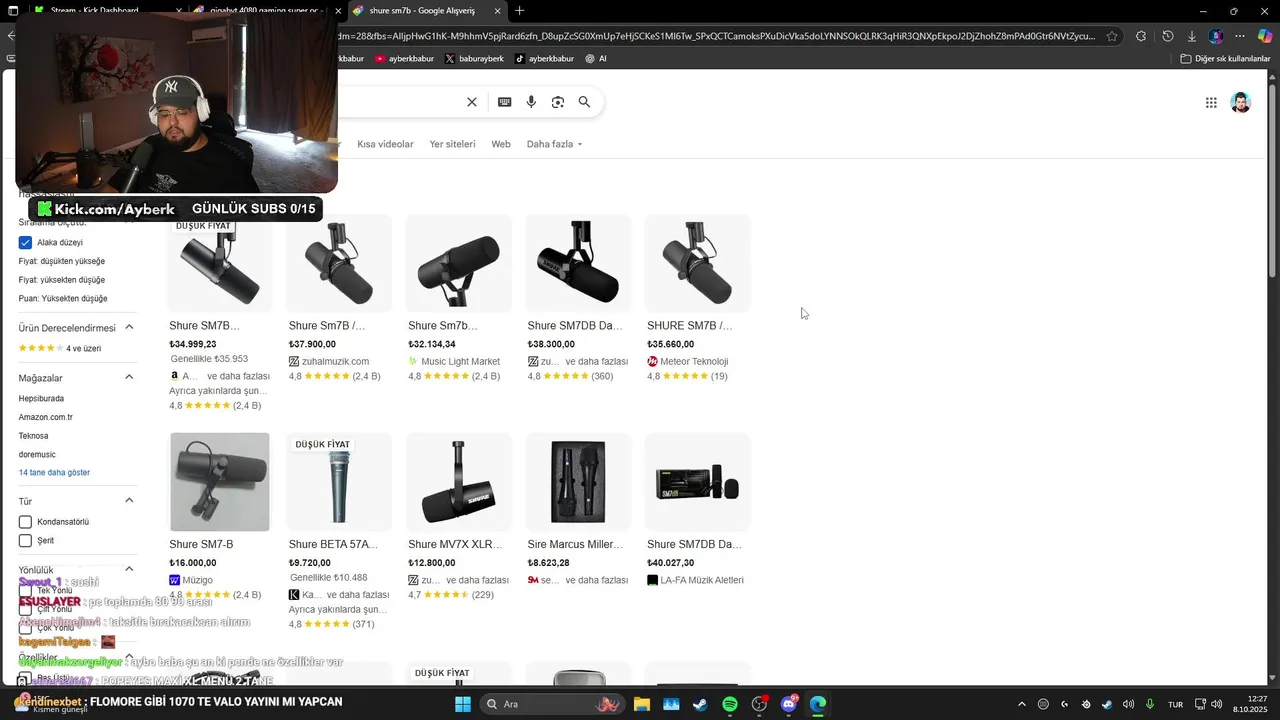
Task: Start voice search with the microphone icon
Action: [x=531, y=102]
